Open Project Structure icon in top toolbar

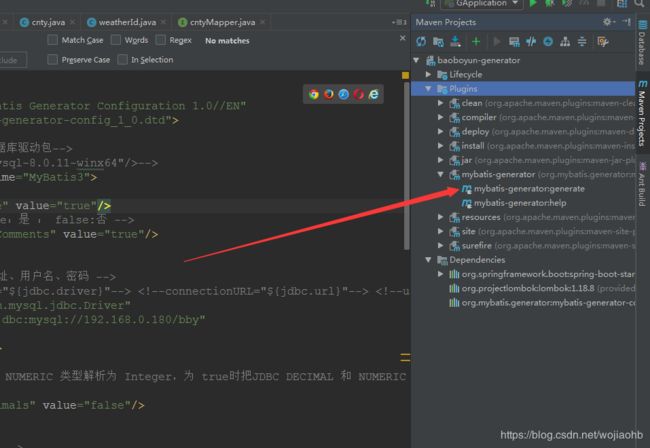tap(622, 3)
